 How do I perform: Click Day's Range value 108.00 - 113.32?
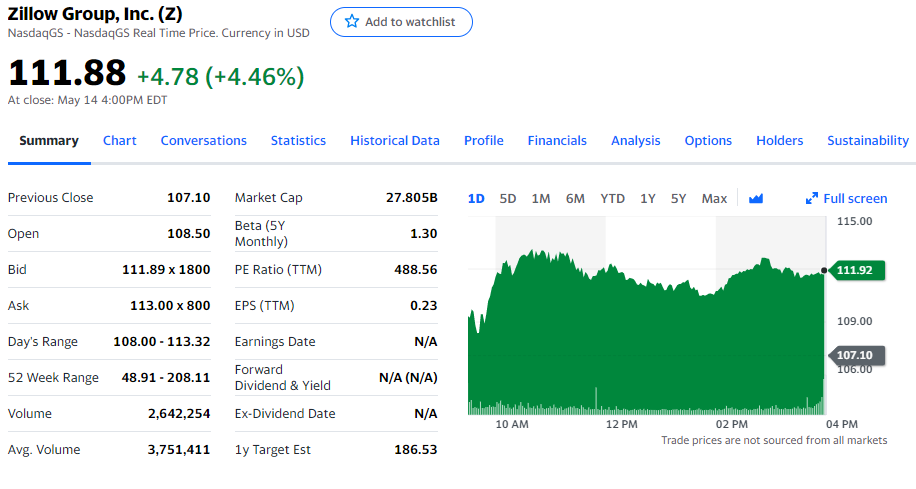[x=162, y=342]
